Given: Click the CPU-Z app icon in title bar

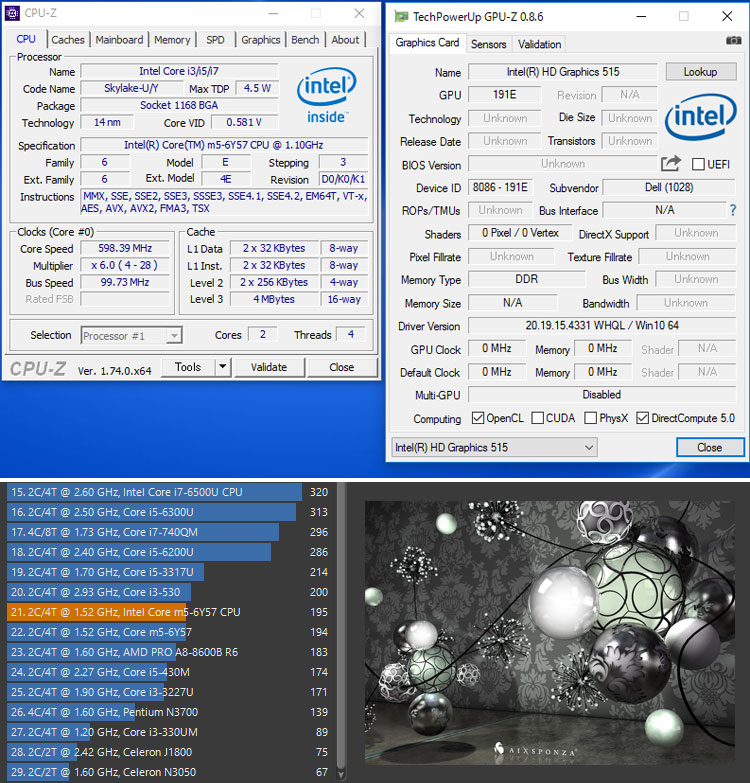Looking at the screenshot, I should coord(12,13).
